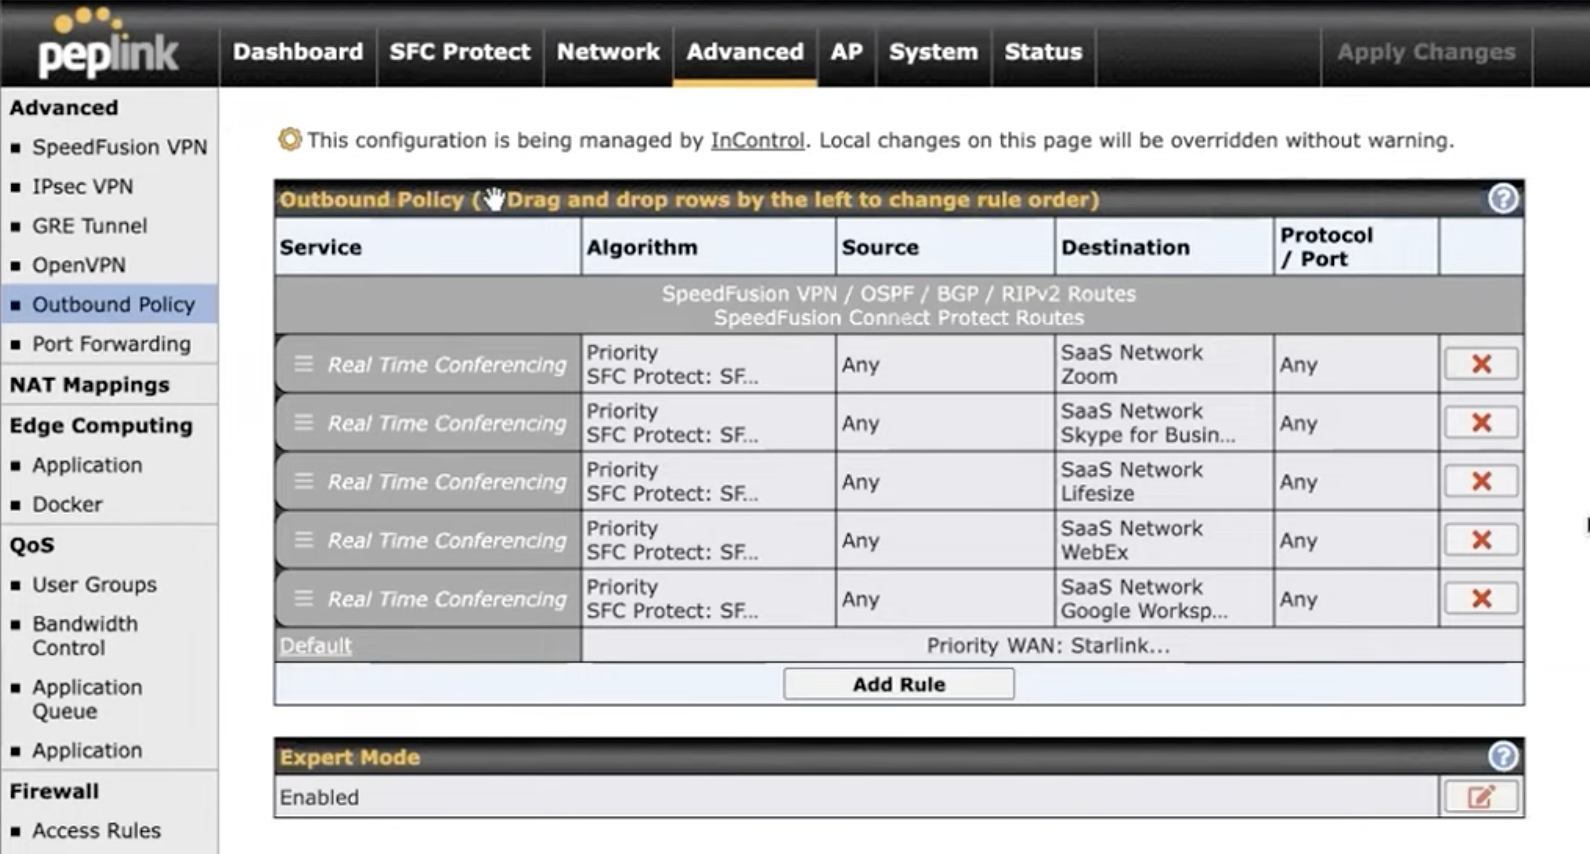This screenshot has width=1590, height=854.
Task: Select the Advanced tab
Action: click(x=745, y=52)
